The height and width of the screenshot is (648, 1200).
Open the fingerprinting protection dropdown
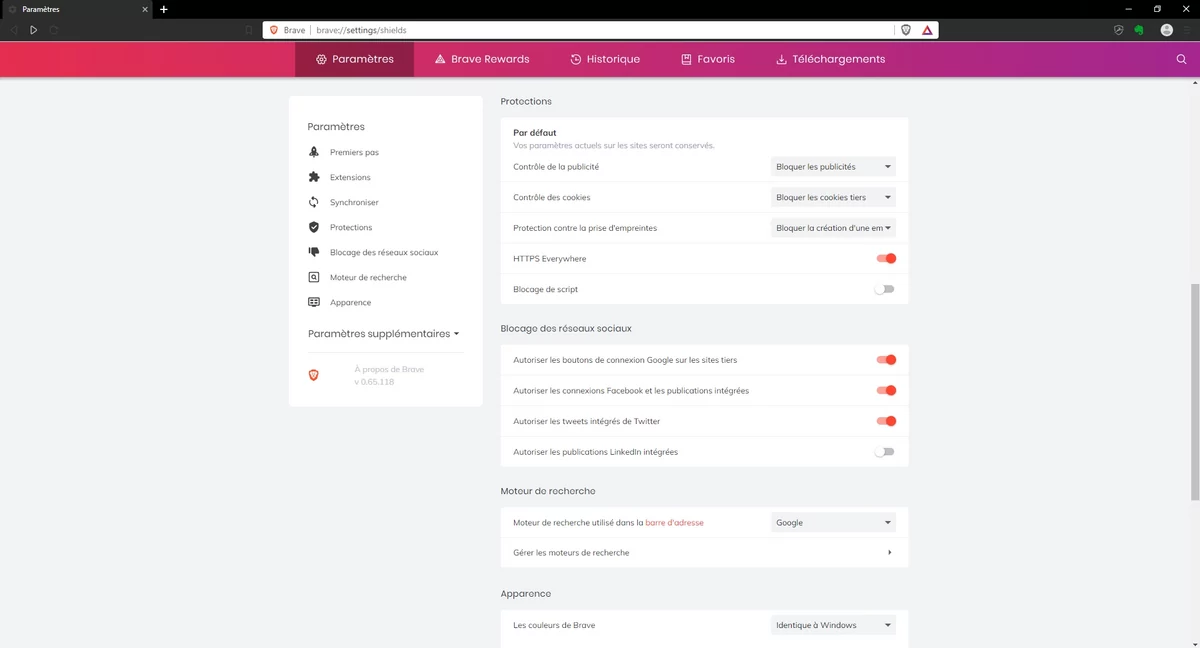pos(833,228)
